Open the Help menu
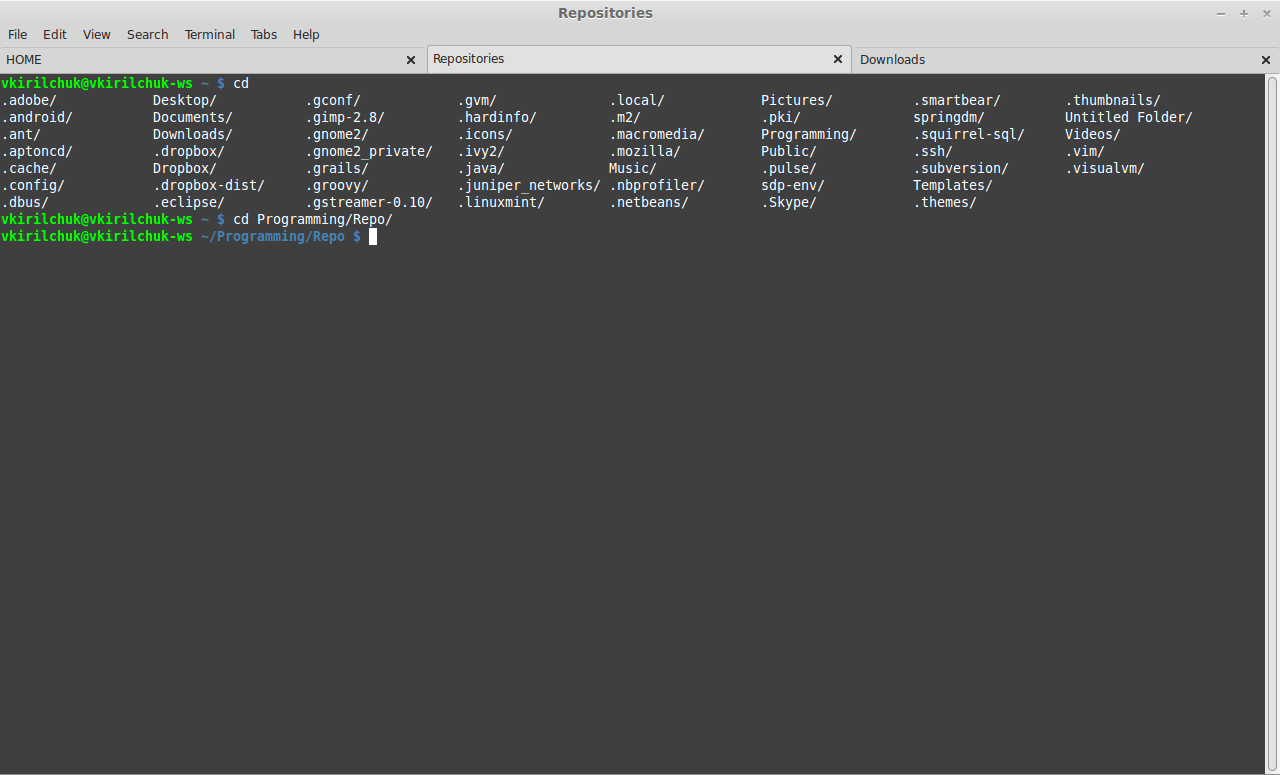The image size is (1280, 775). [306, 34]
